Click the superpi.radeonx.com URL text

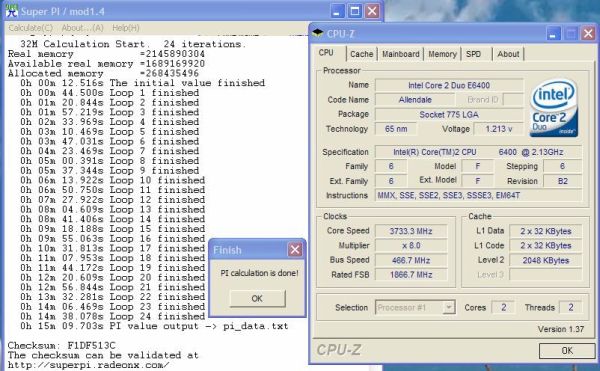coord(88,365)
